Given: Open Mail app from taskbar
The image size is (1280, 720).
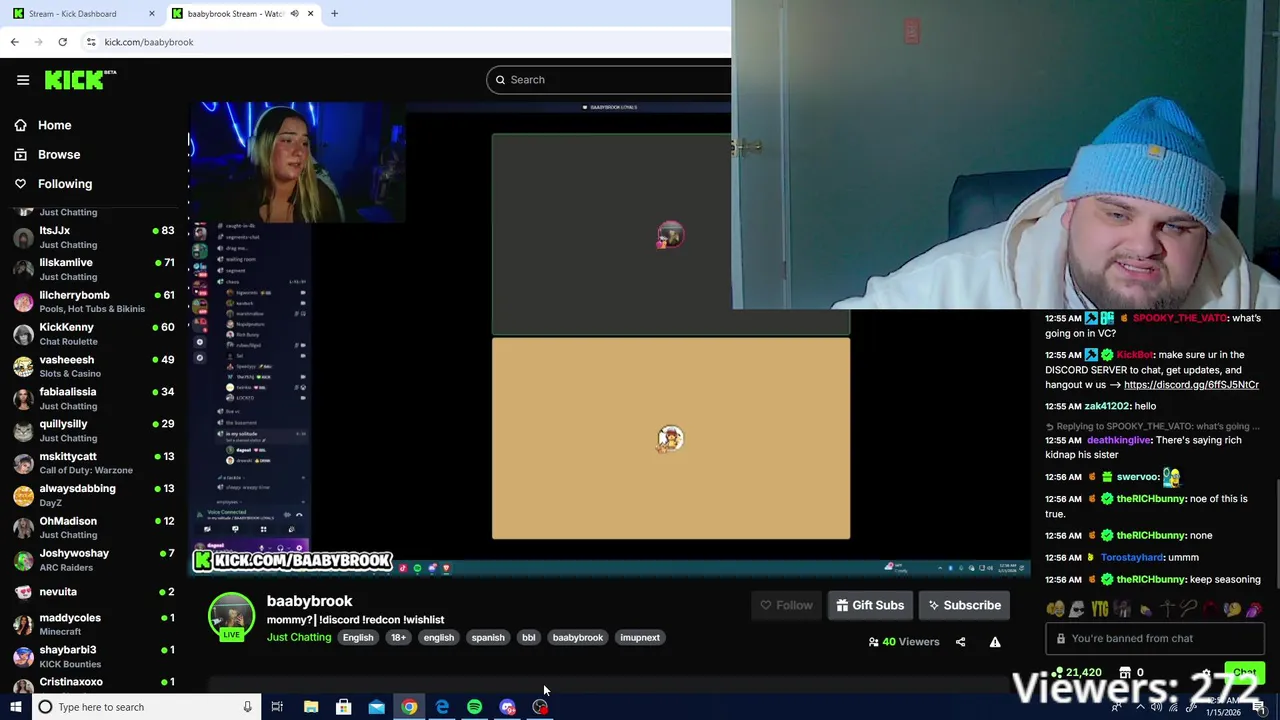Looking at the screenshot, I should 376,707.
